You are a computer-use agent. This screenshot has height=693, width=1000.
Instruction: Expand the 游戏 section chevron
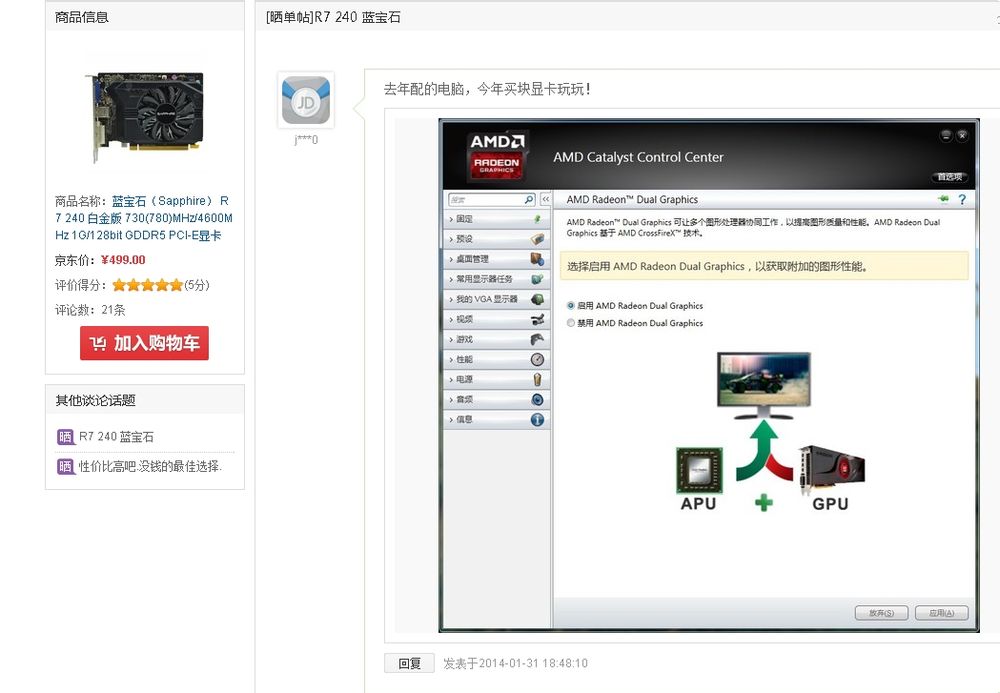[x=451, y=340]
